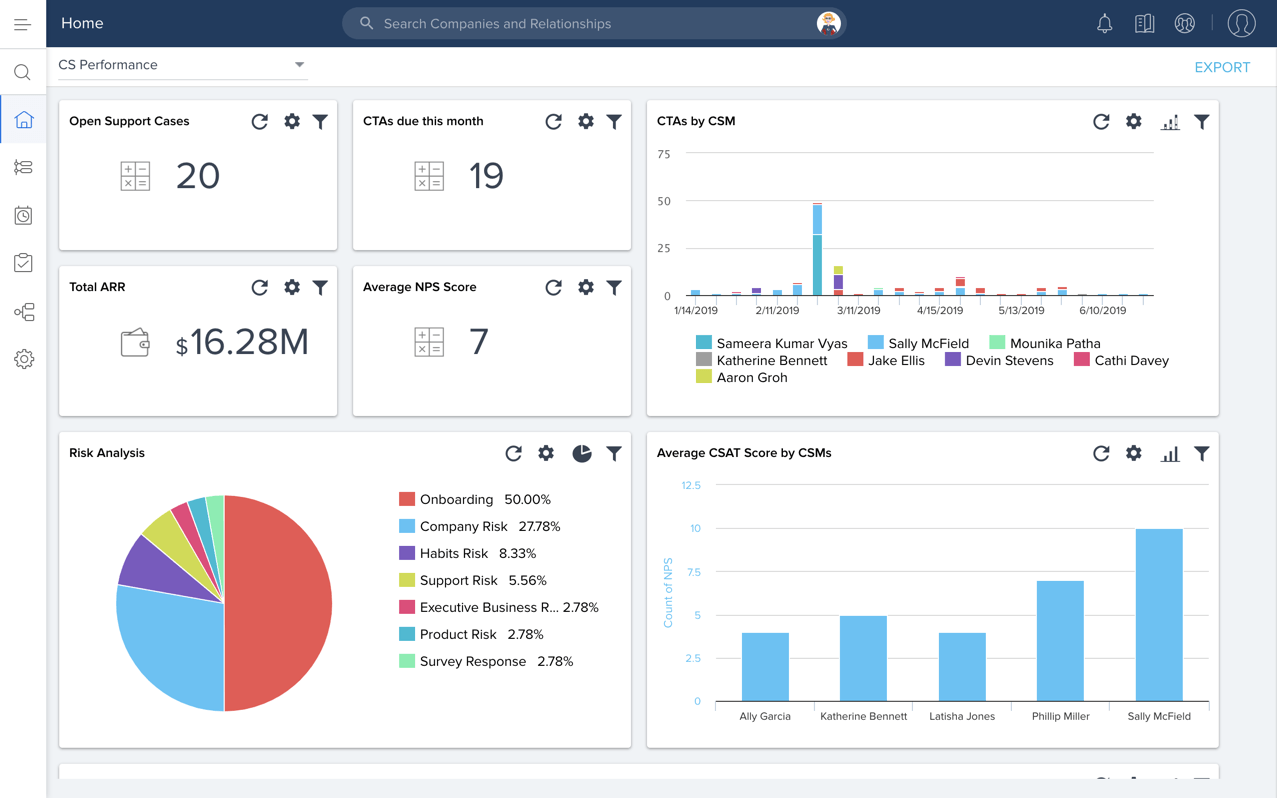Click the pie chart icon on Risk Analysis
1277x798 pixels.
tap(581, 453)
